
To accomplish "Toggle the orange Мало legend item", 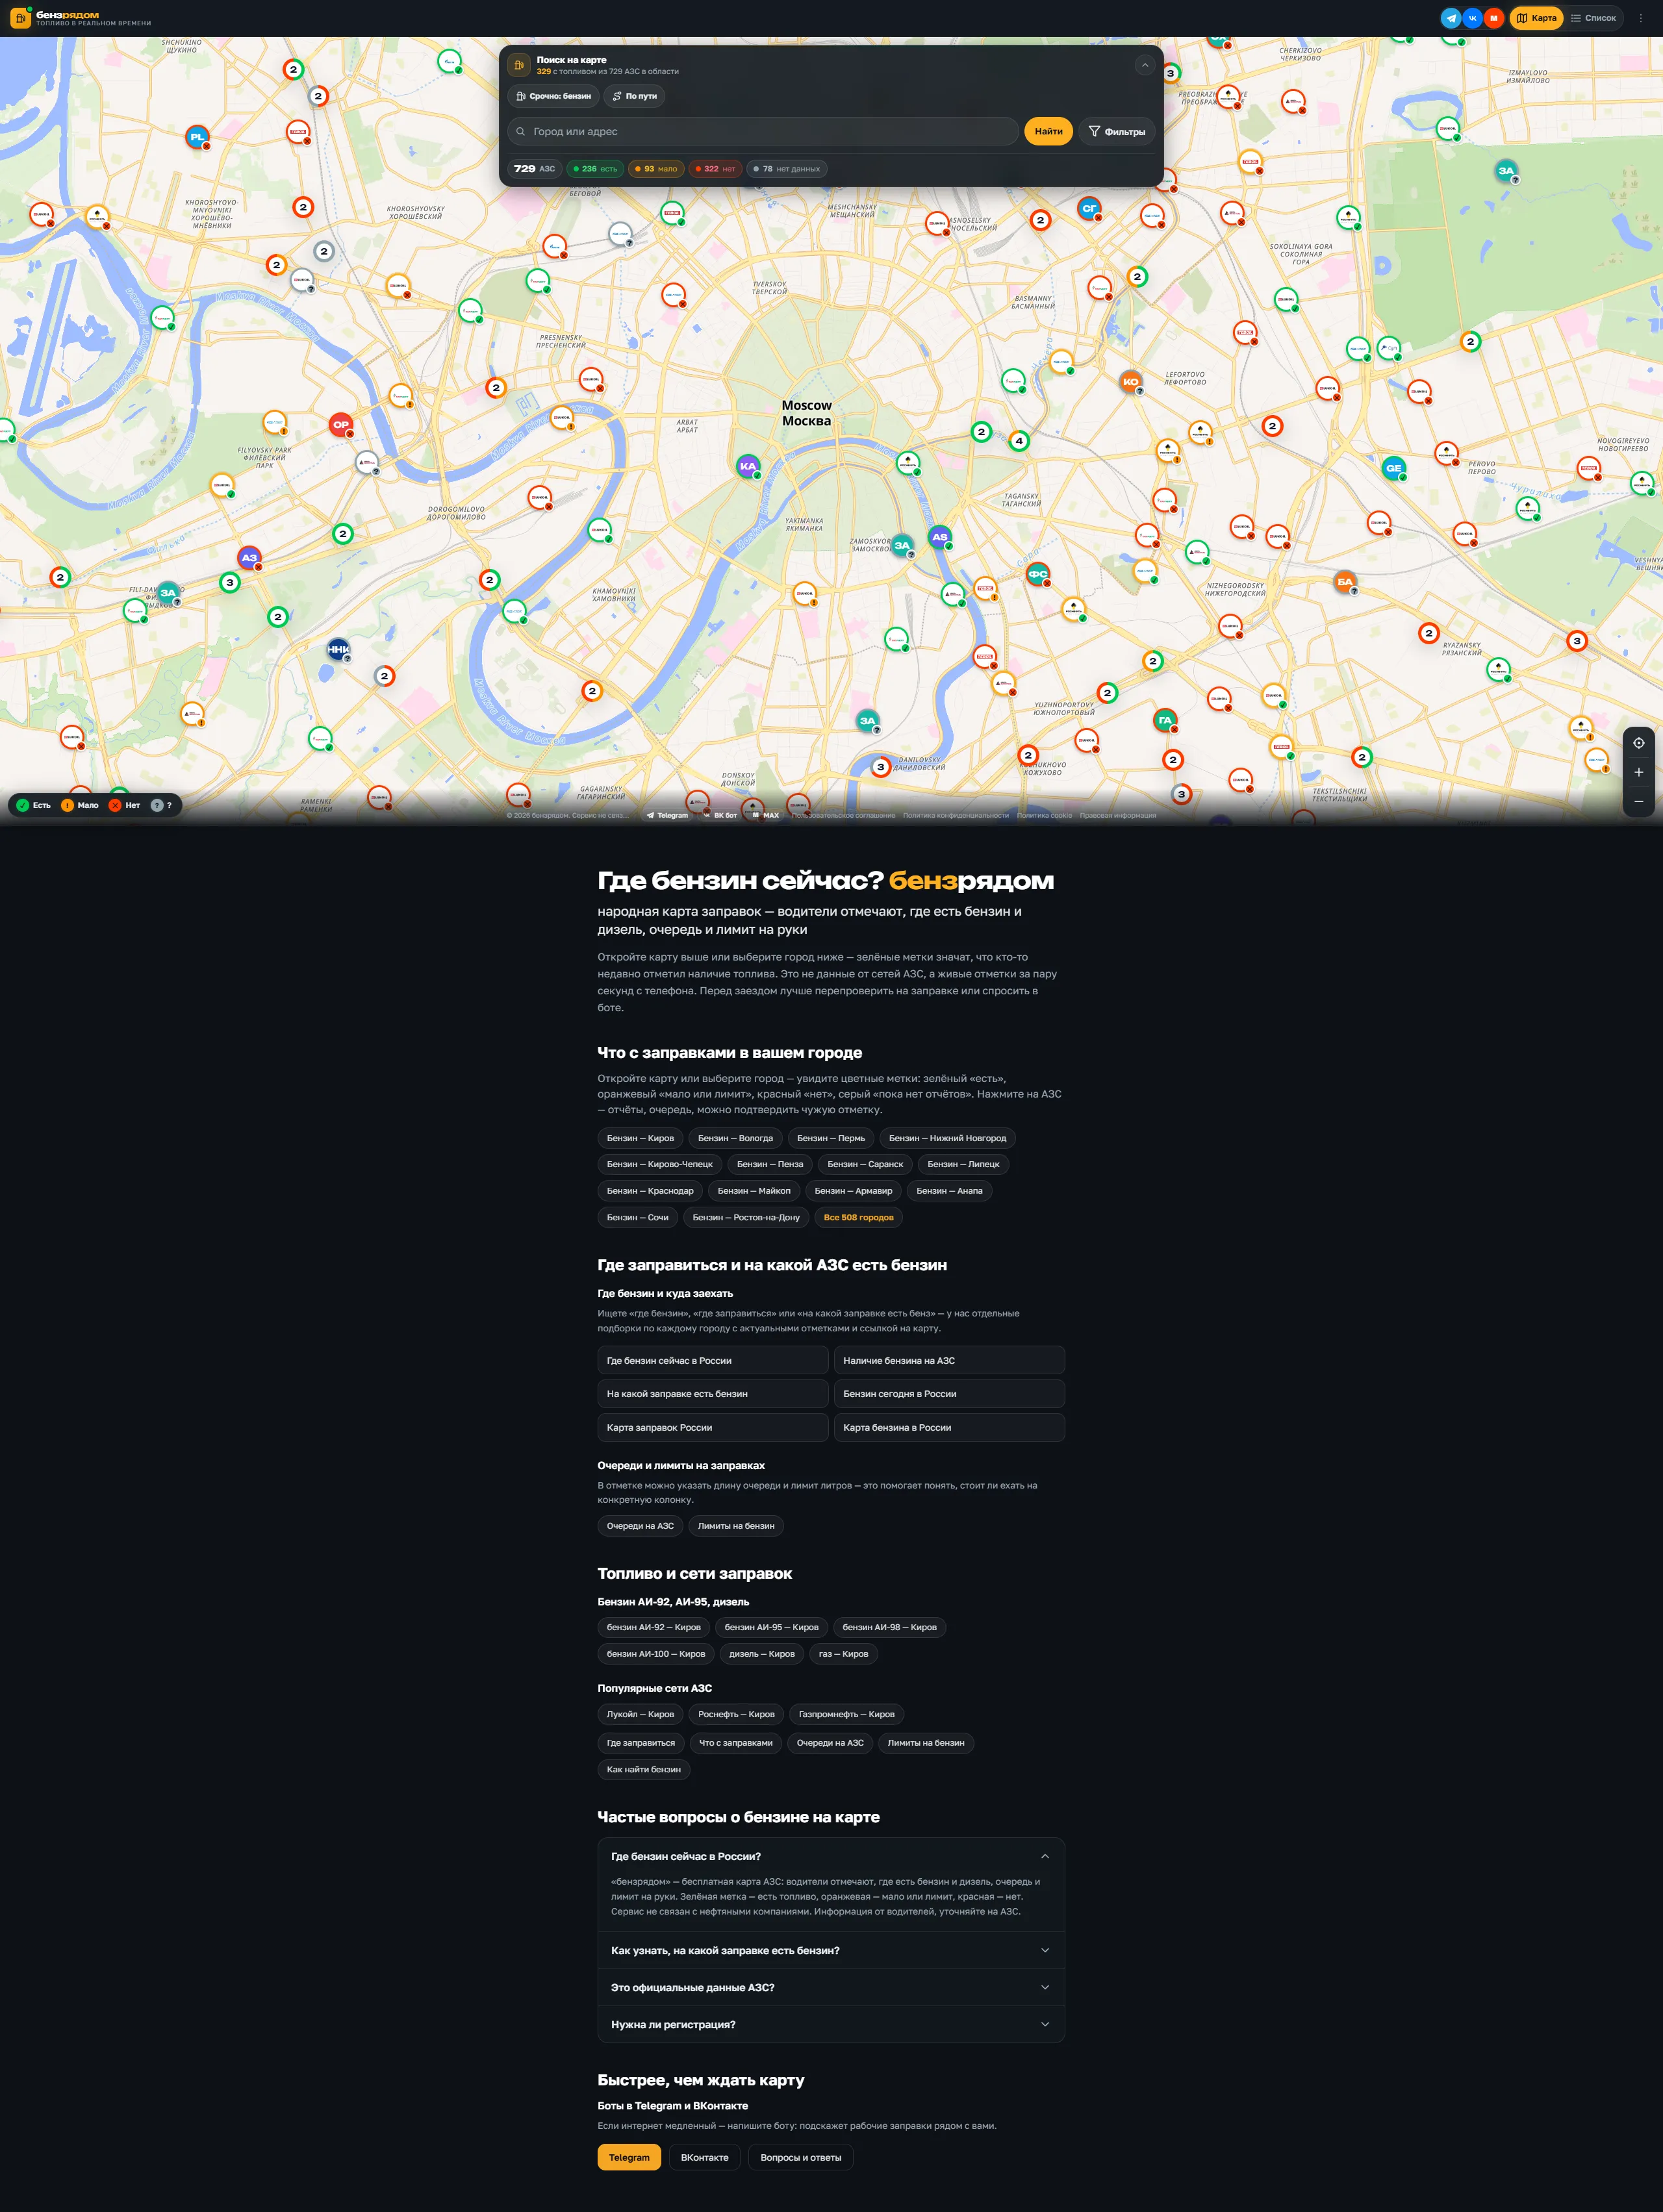I will pos(80,805).
